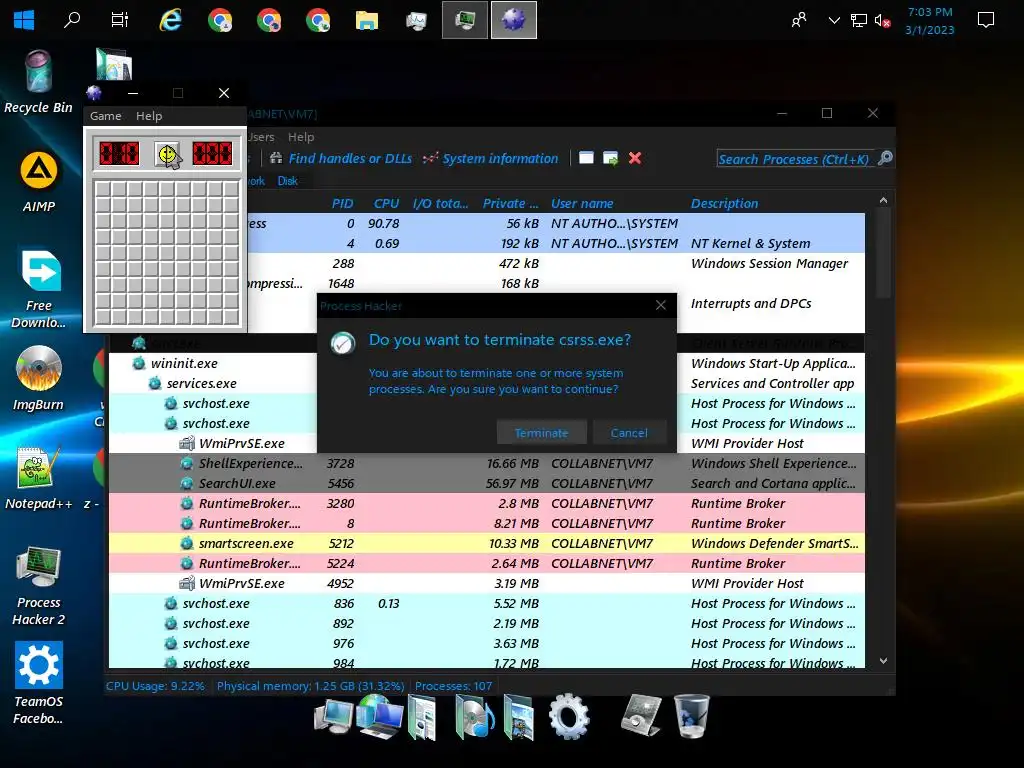
Task: Click Processes: 107 in status bar
Action: pos(453,686)
